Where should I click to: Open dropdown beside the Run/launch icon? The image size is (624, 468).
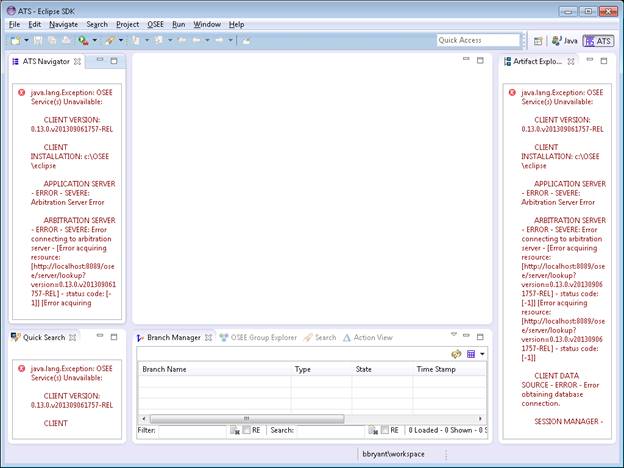point(95,40)
